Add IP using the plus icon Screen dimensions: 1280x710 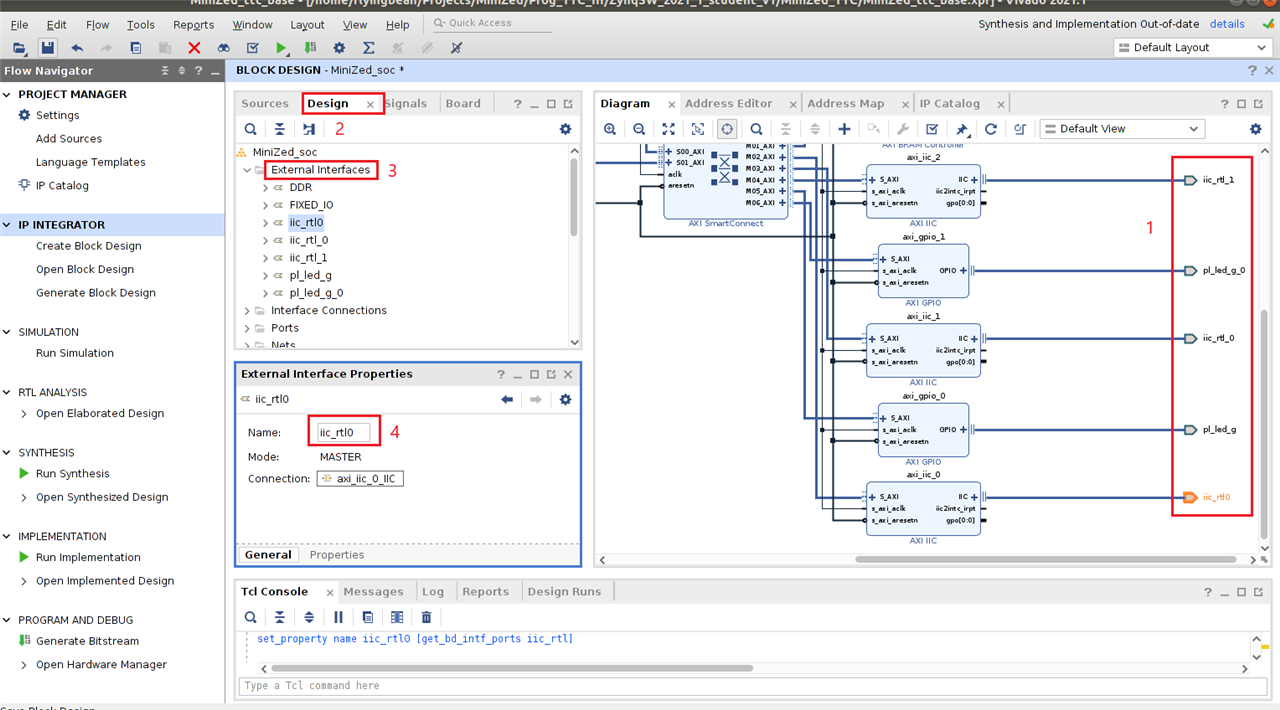click(844, 129)
